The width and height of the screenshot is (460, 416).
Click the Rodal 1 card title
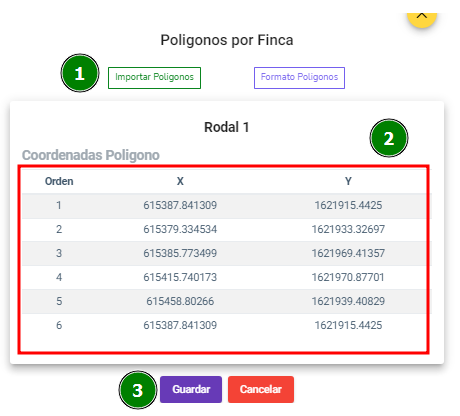pos(227,127)
